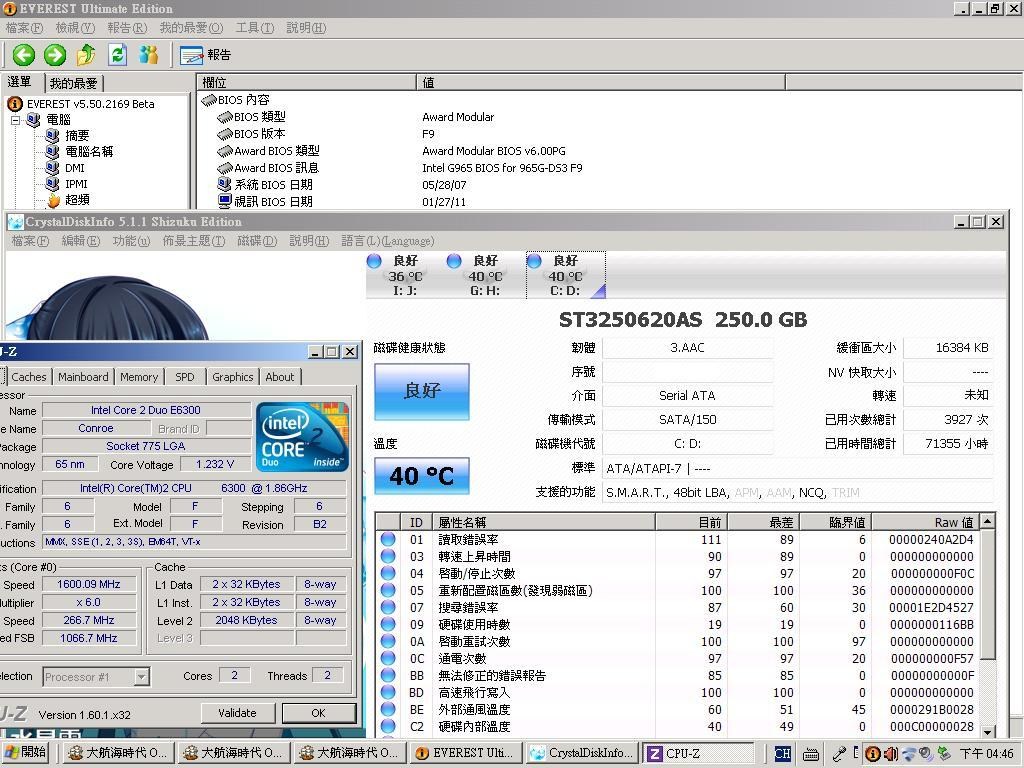Select the DMI tree item
This screenshot has height=768, width=1024.
click(74, 168)
